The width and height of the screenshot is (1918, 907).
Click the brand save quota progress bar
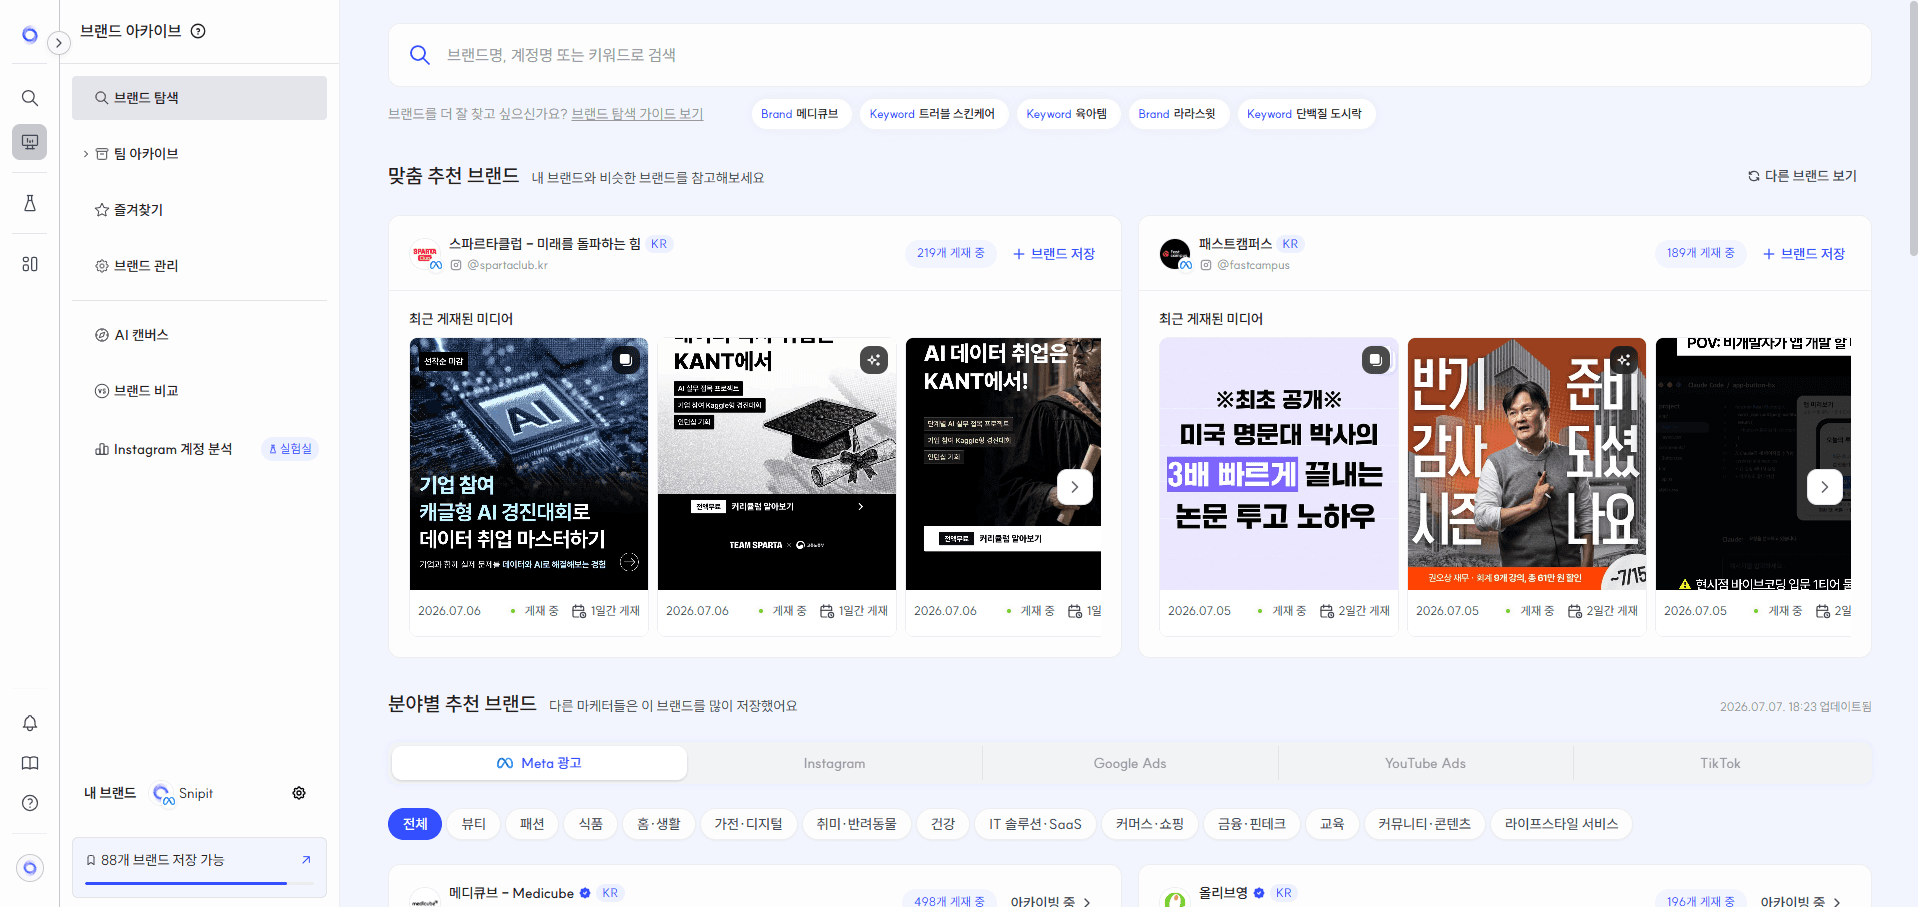point(200,883)
